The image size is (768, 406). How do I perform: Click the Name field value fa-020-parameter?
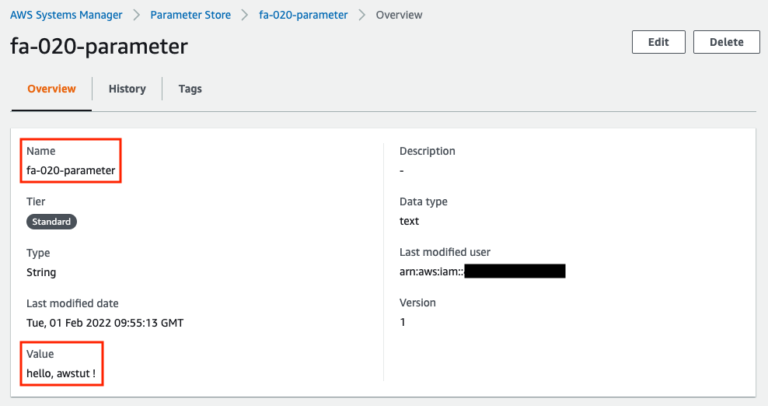tap(70, 171)
